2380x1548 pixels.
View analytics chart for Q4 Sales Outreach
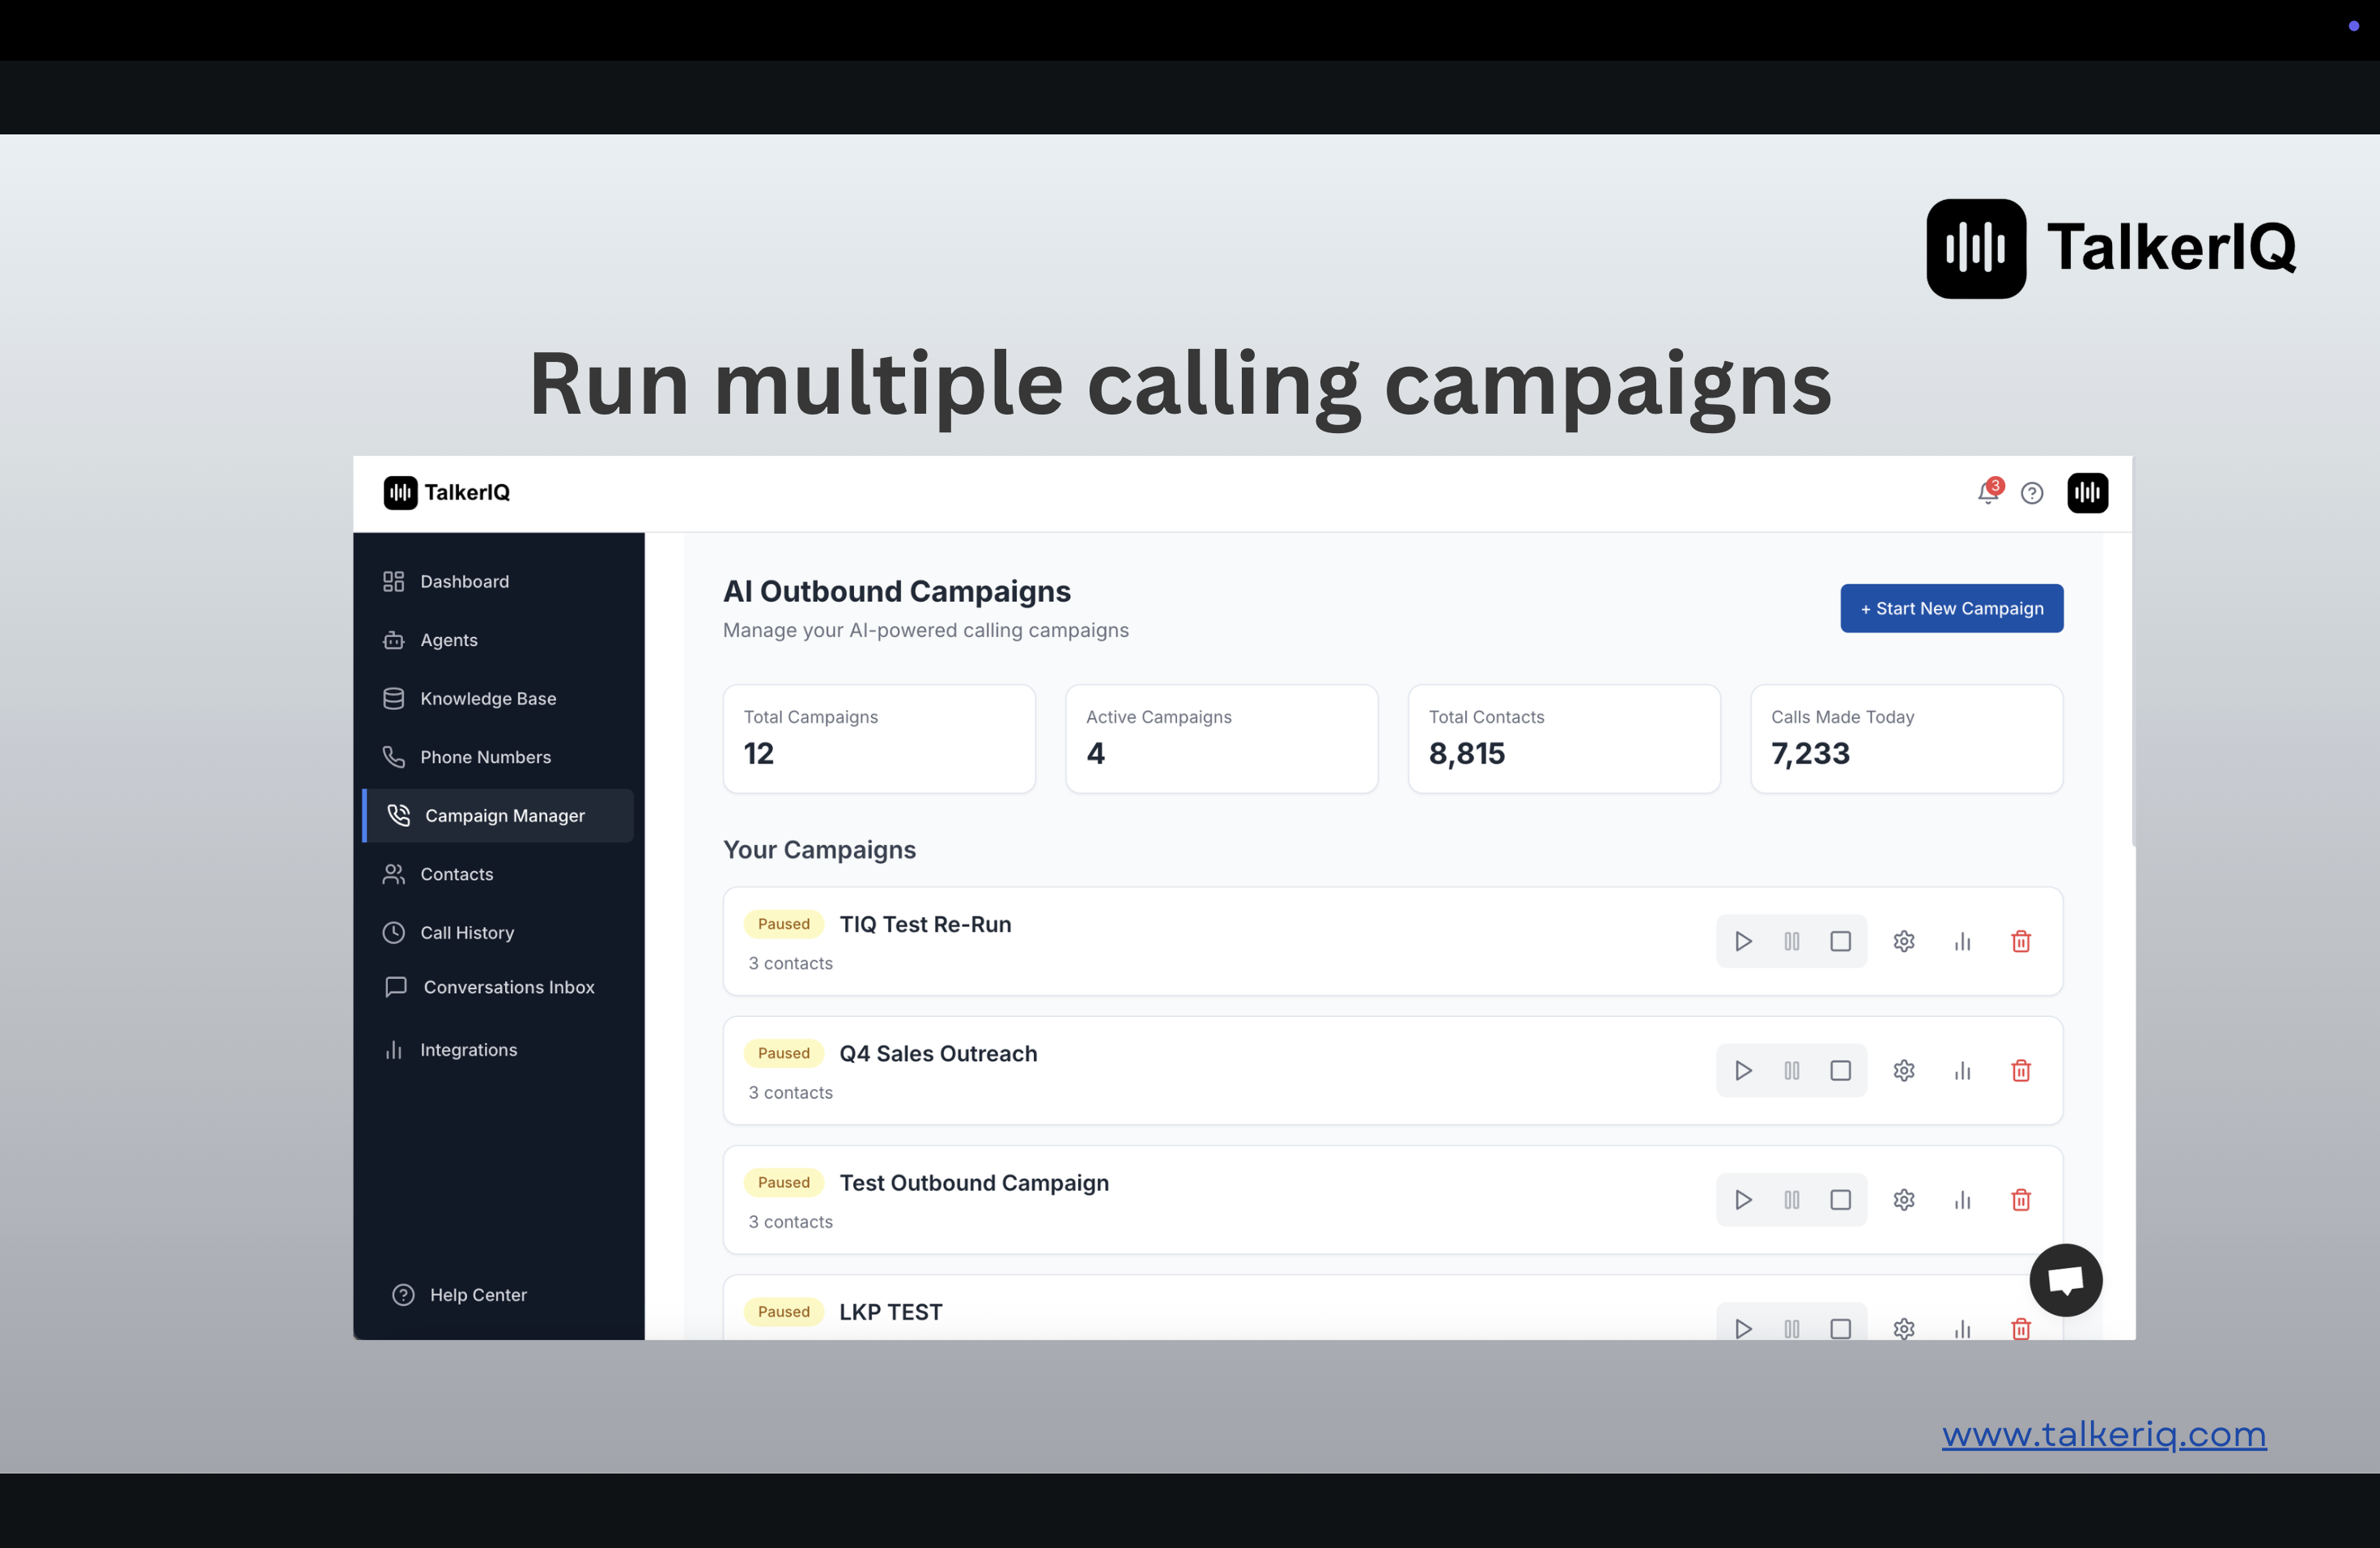1962,1071
